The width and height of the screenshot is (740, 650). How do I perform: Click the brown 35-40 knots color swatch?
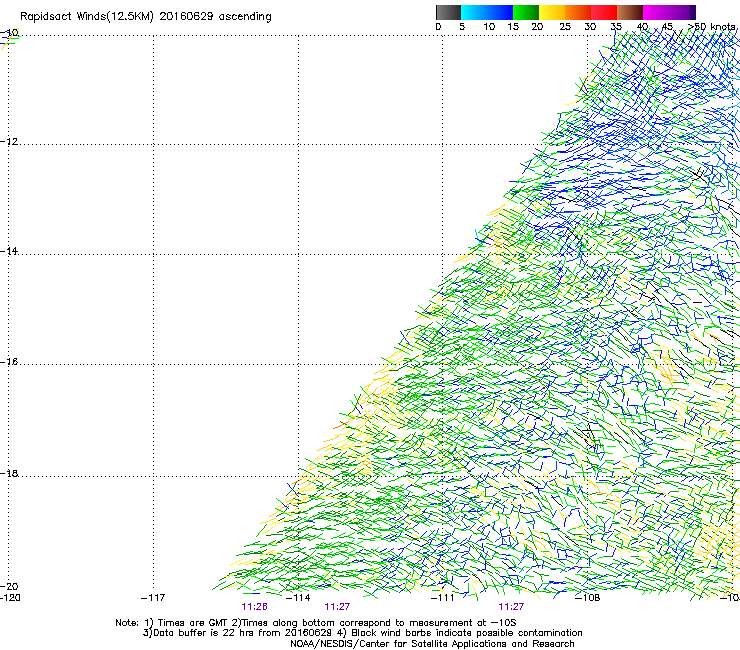pyautogui.click(x=630, y=12)
